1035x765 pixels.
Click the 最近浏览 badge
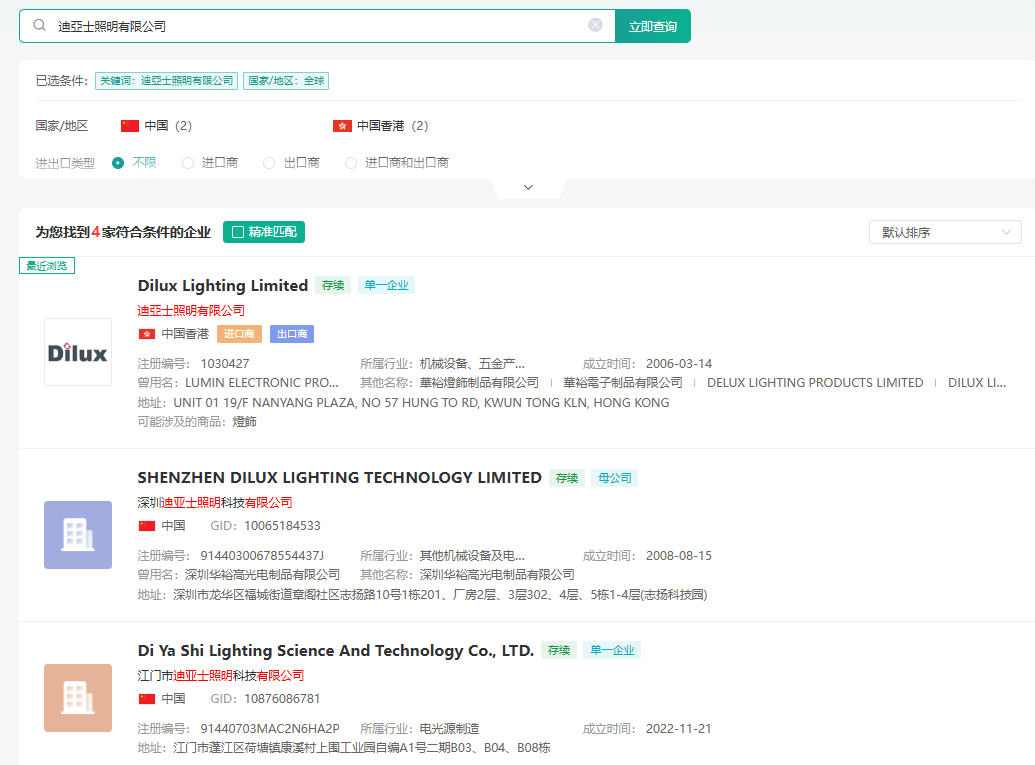(x=47, y=265)
